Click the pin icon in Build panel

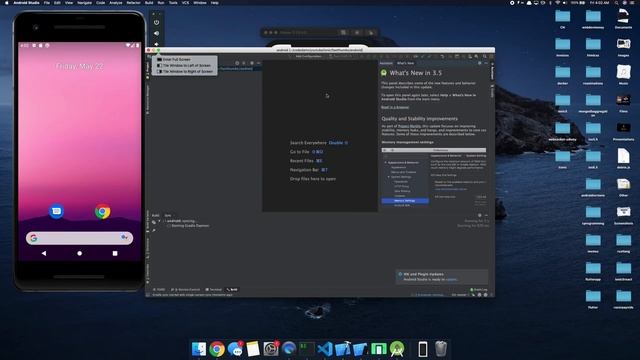click(x=154, y=231)
